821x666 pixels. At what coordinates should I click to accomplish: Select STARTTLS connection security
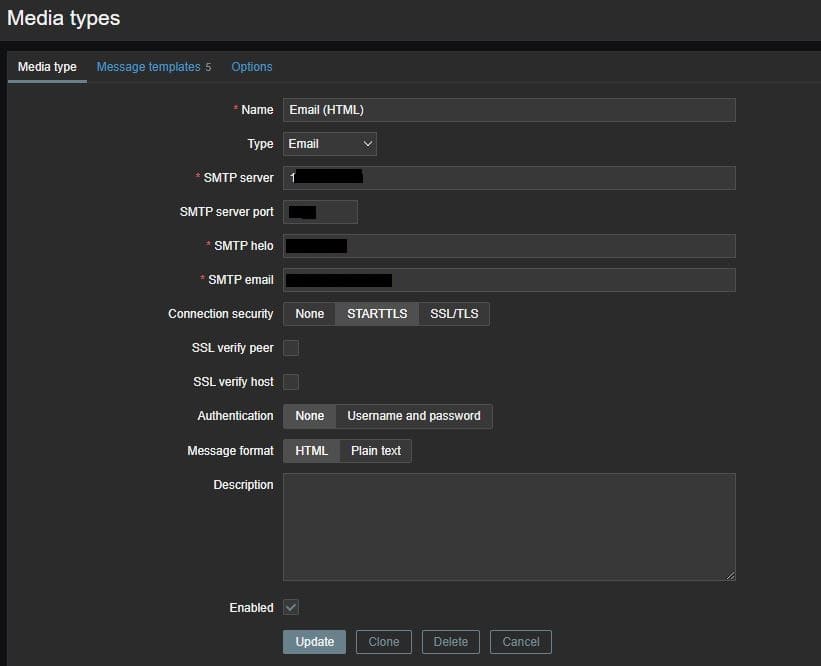click(377, 314)
